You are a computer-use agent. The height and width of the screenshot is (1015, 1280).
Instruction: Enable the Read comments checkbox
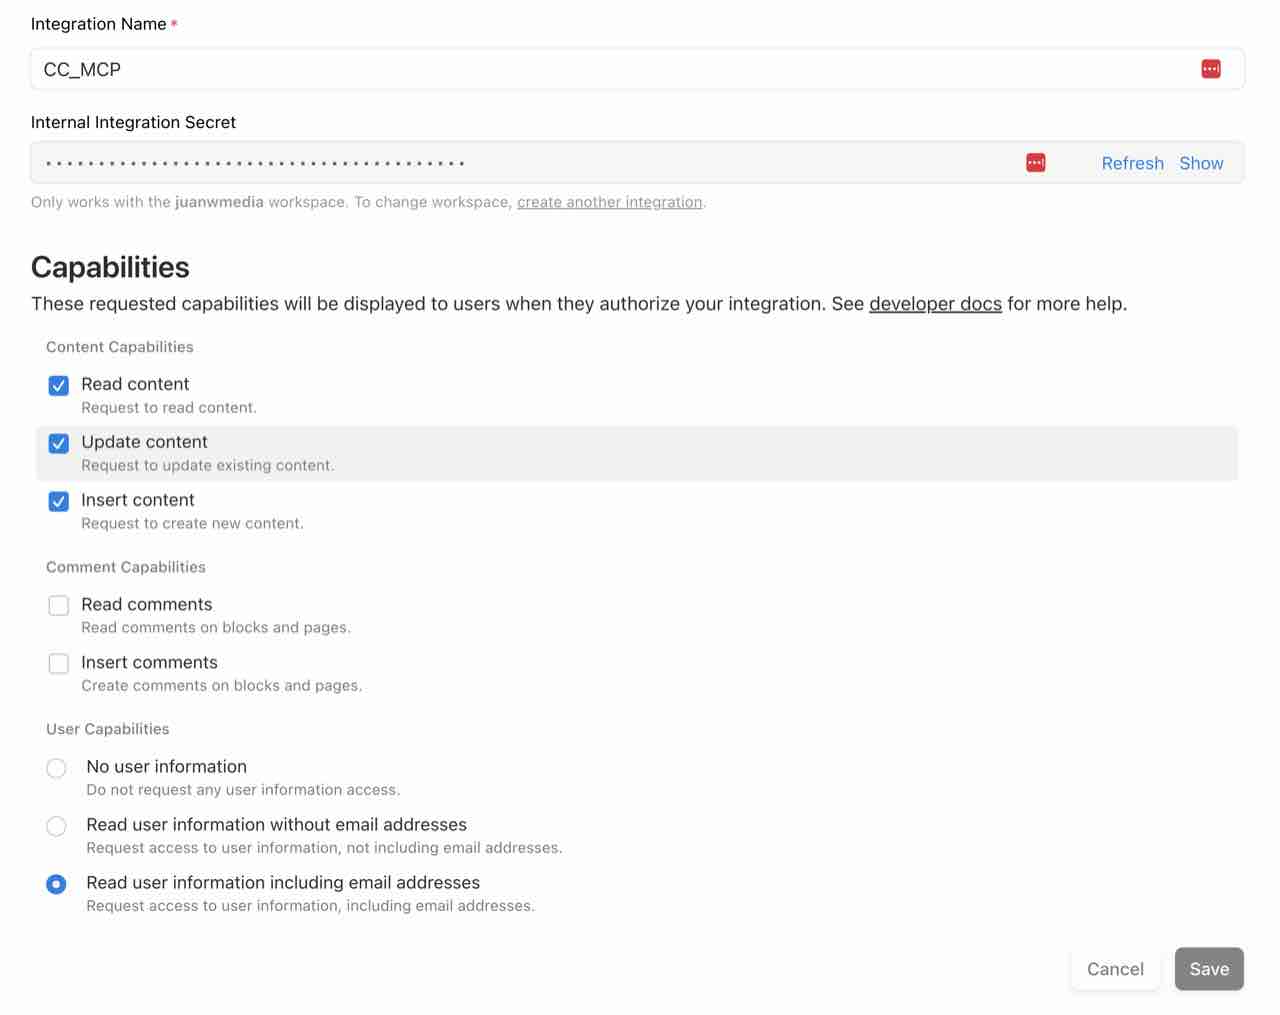59,606
